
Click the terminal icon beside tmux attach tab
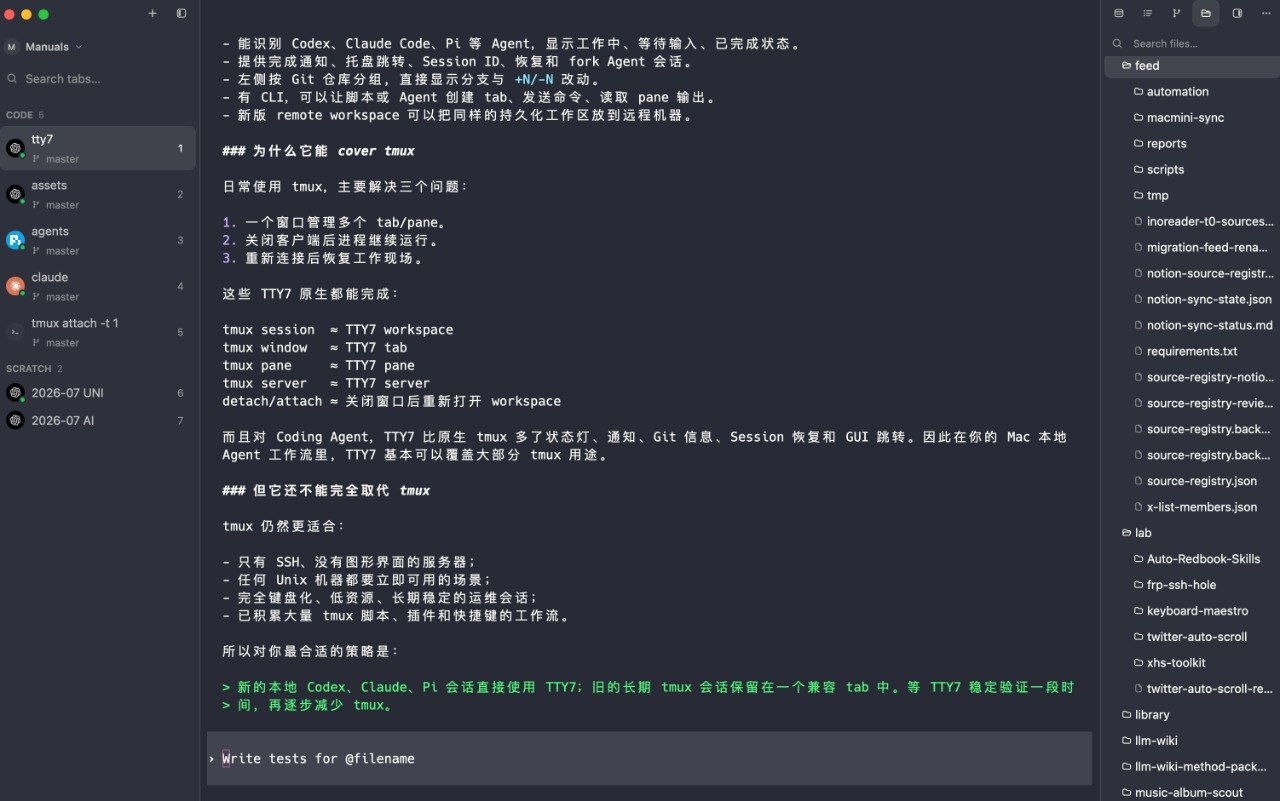tap(15, 332)
